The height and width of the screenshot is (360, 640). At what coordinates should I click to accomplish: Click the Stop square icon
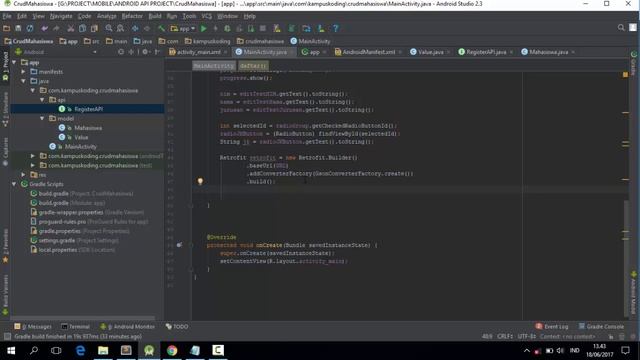click(x=263, y=29)
